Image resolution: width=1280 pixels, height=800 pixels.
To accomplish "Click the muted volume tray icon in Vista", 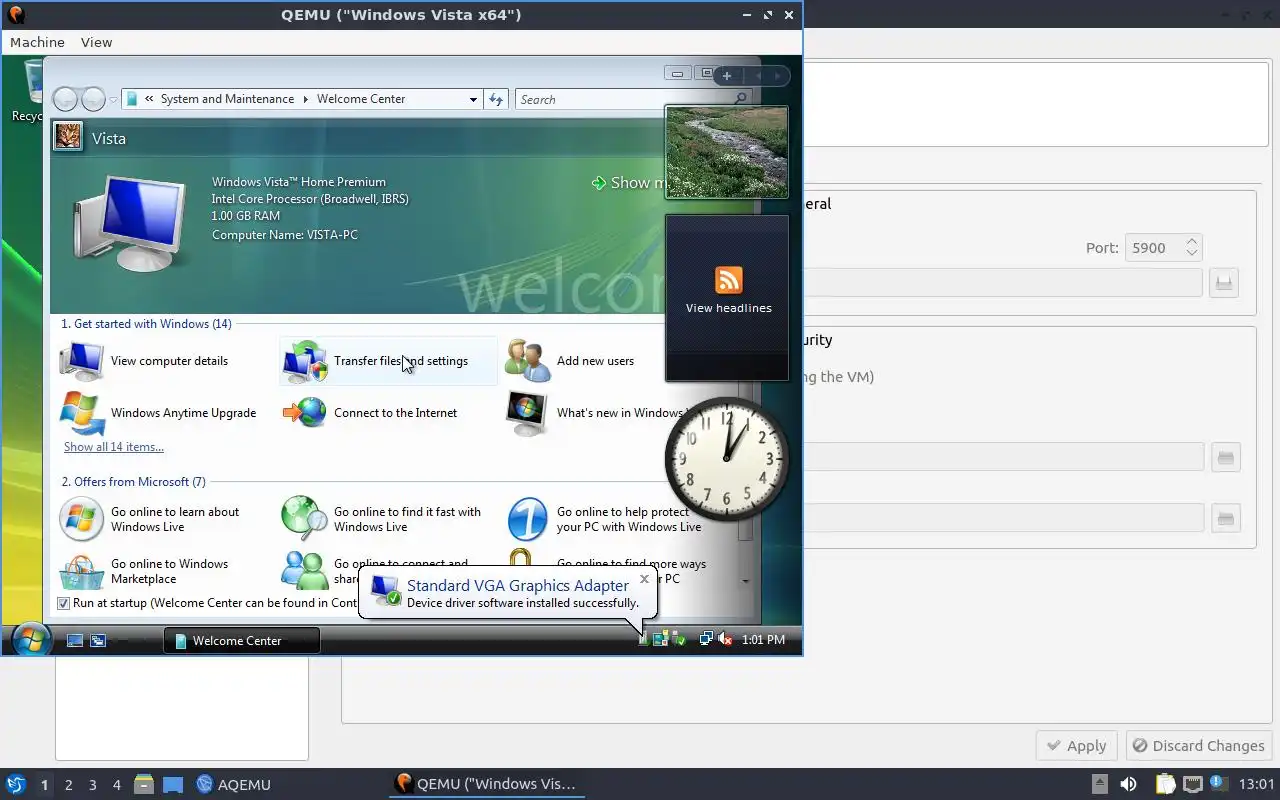I will coord(726,639).
